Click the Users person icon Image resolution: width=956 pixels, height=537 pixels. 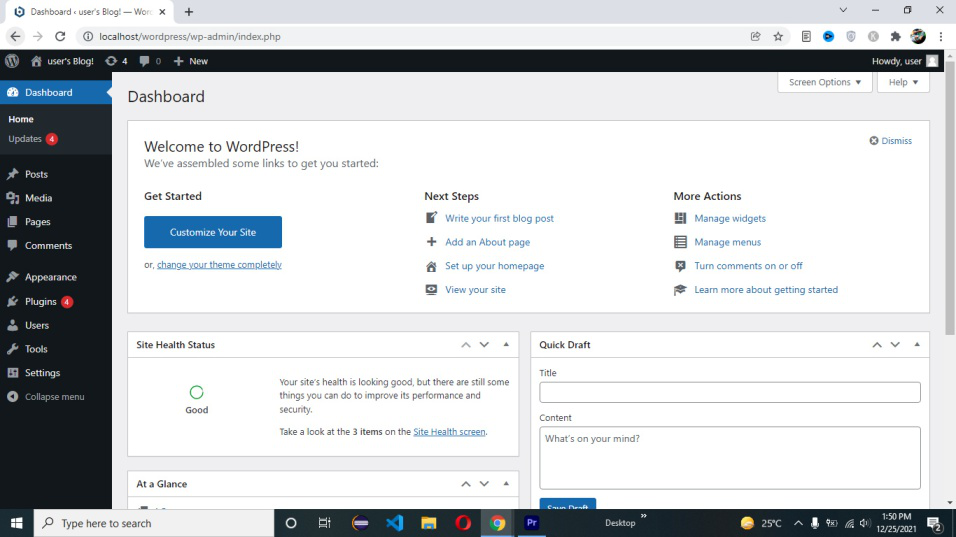click(12, 325)
